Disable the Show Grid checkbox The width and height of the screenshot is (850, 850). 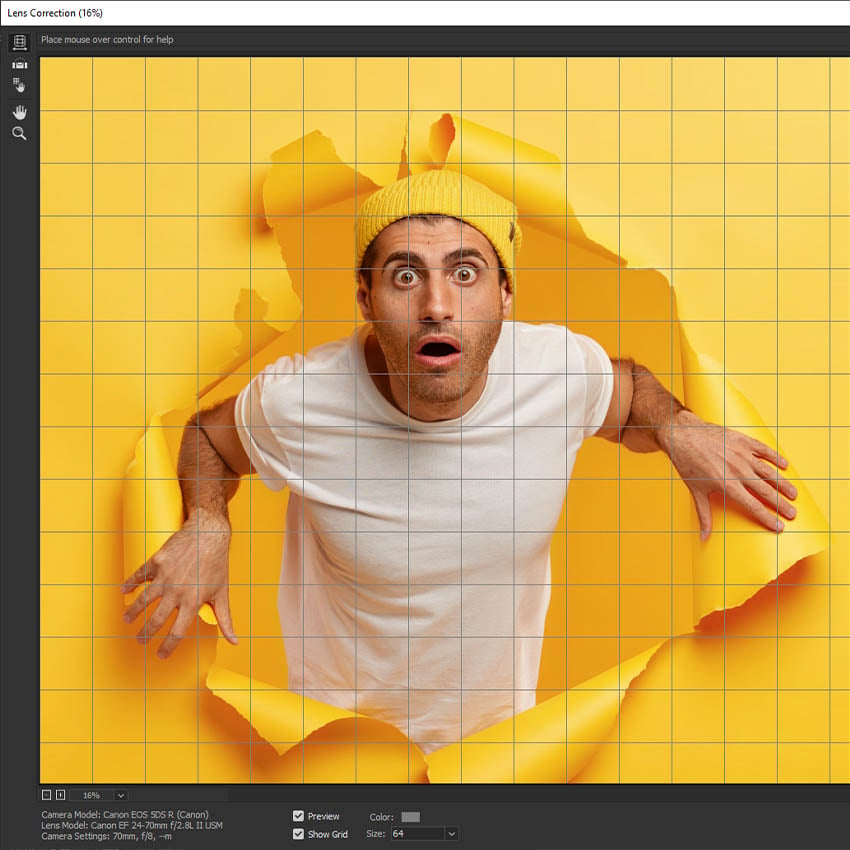pos(298,834)
